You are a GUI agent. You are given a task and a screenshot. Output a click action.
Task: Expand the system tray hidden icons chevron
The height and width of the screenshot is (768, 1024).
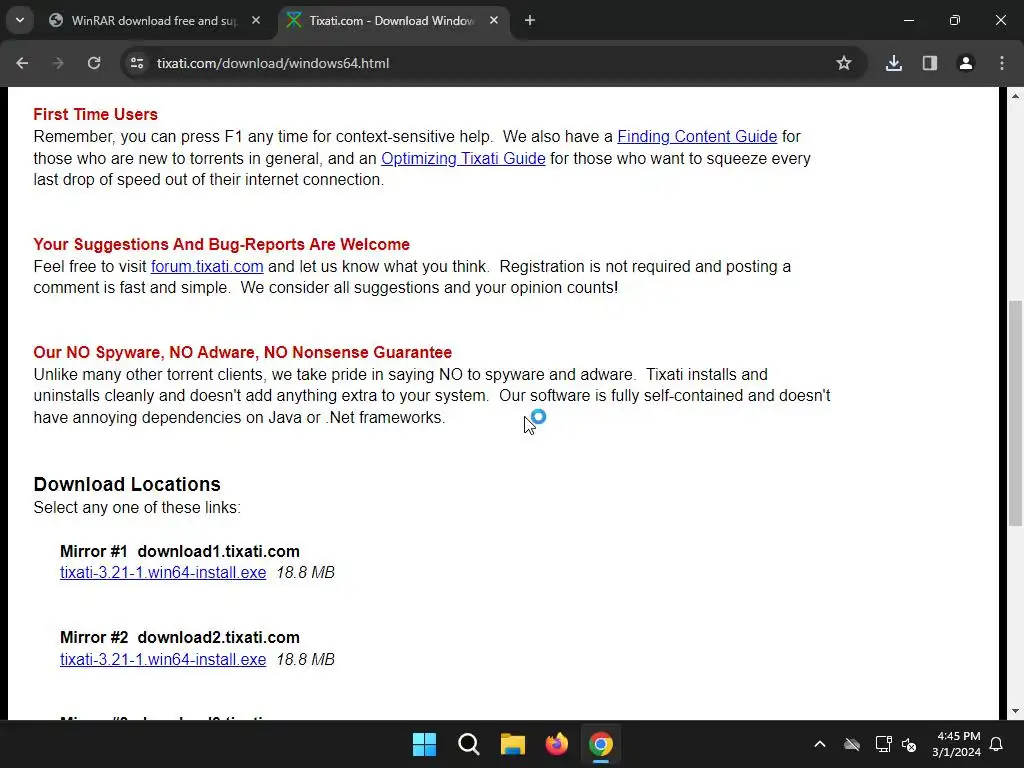(x=820, y=744)
